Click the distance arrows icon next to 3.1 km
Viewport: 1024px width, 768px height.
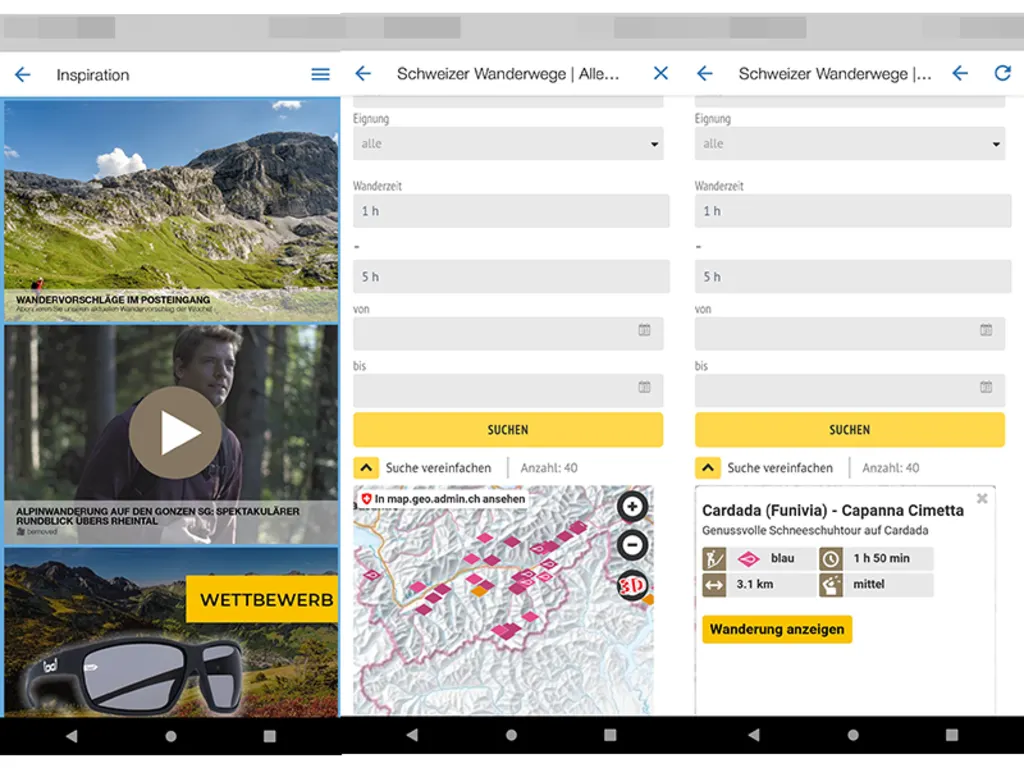point(712,585)
